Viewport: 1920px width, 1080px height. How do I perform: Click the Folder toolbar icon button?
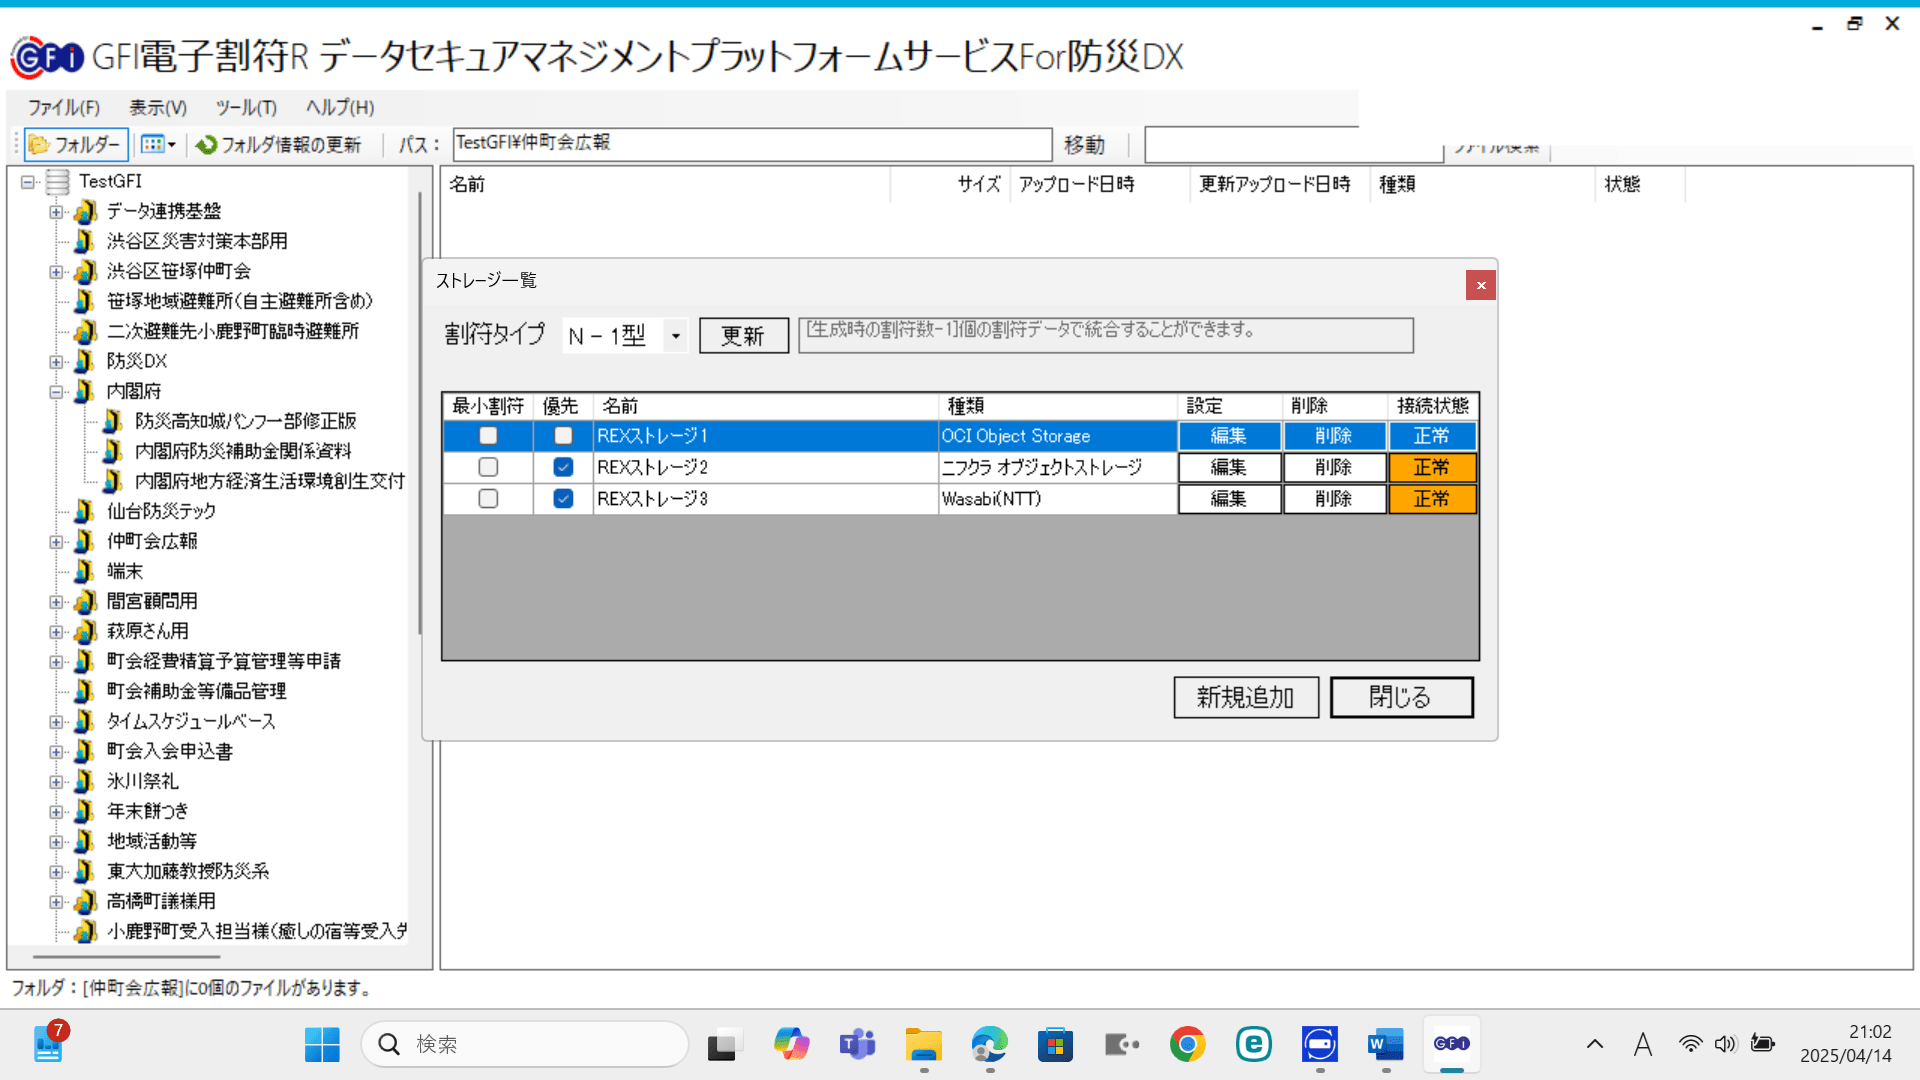(40, 145)
